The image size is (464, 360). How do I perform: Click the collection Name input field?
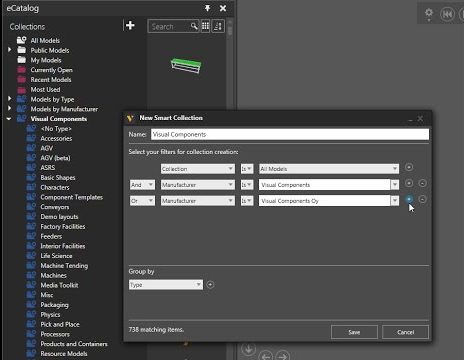click(x=290, y=134)
